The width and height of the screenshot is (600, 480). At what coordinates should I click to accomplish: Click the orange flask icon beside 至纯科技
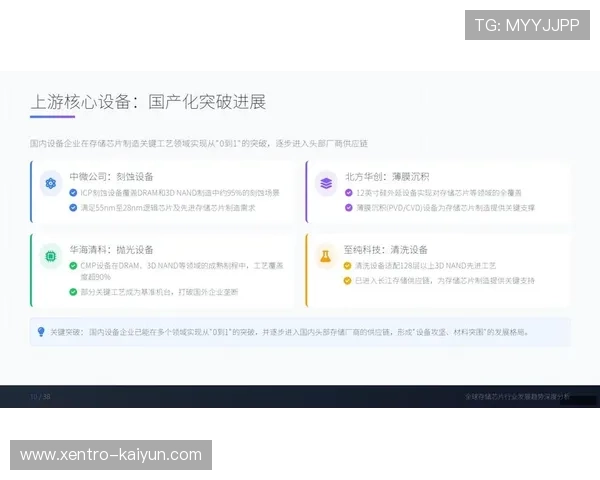coord(326,256)
